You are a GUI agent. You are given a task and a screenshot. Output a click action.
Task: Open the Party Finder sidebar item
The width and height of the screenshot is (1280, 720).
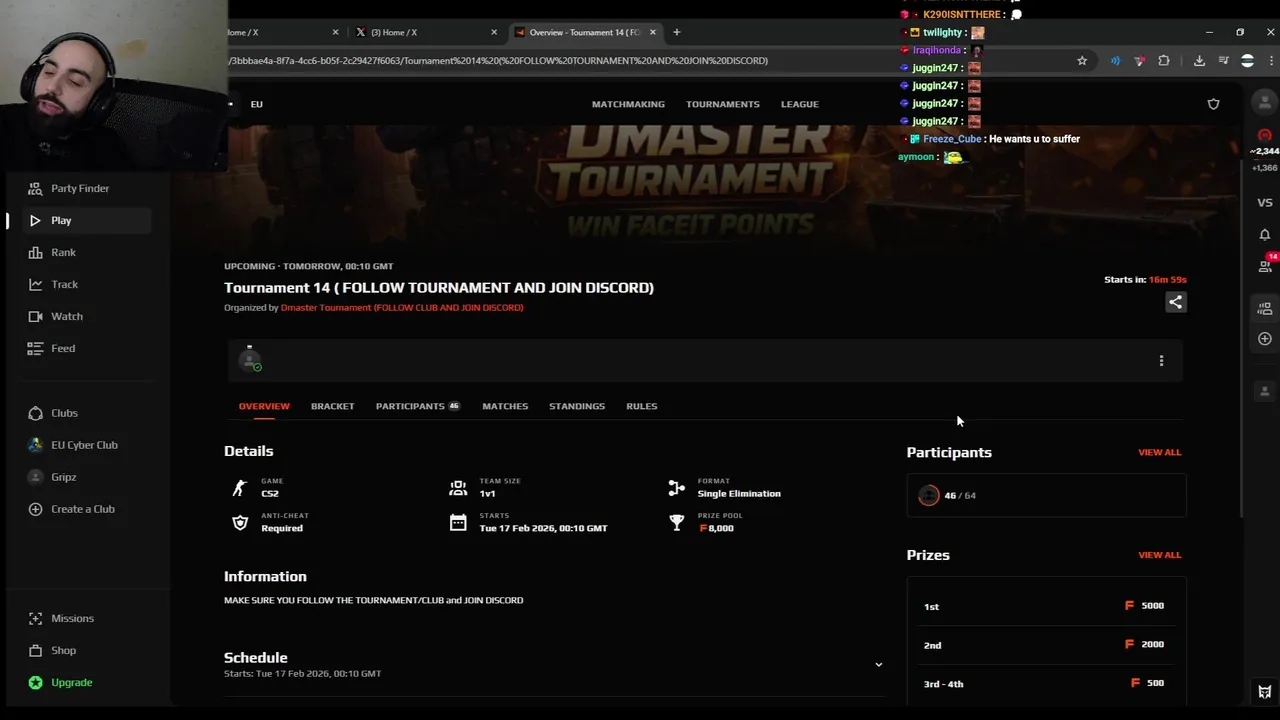pyautogui.click(x=80, y=188)
